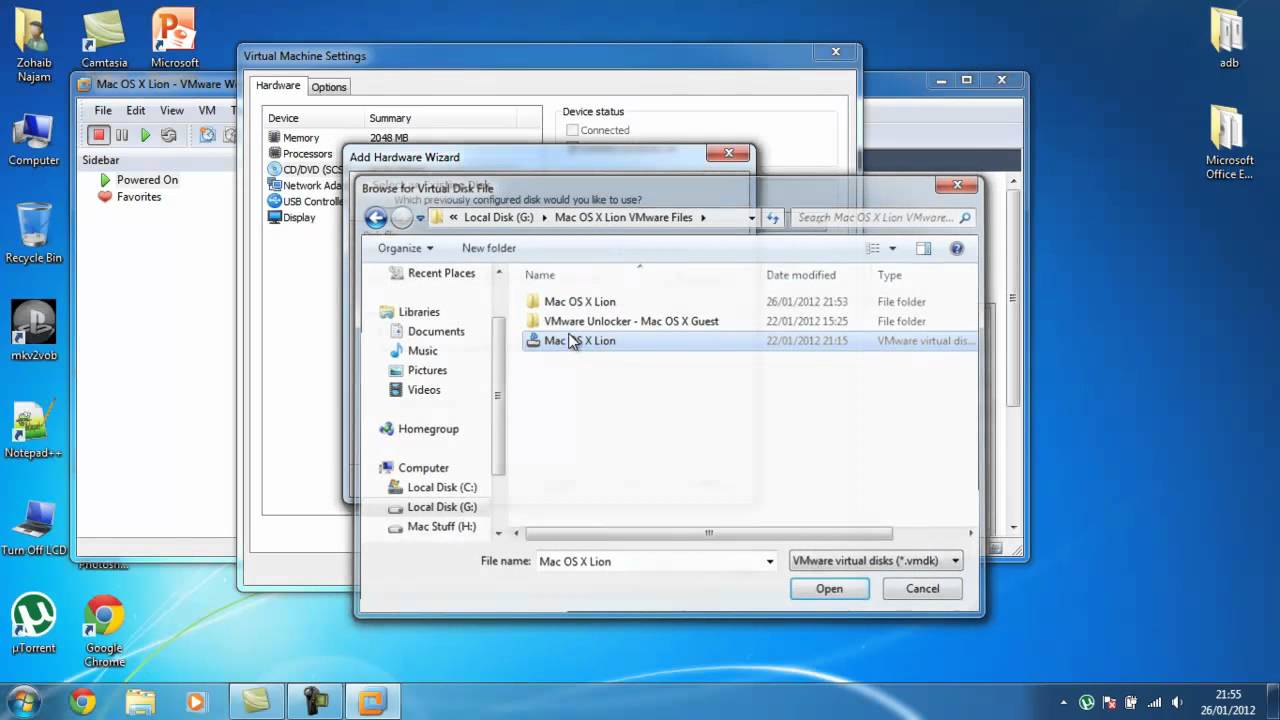The image size is (1280, 720).
Task: Open the Music library
Action: [x=421, y=351]
